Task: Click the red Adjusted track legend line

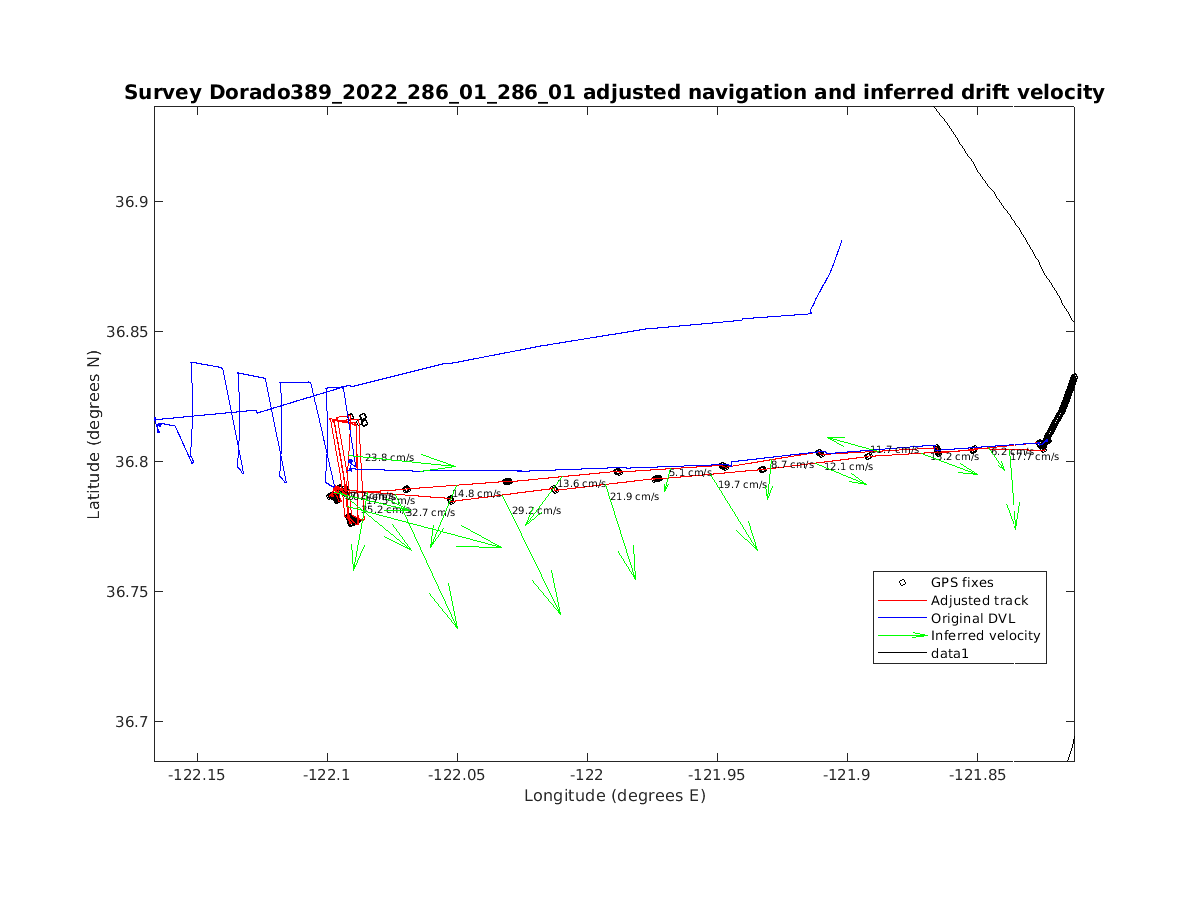Action: pyautogui.click(x=902, y=600)
